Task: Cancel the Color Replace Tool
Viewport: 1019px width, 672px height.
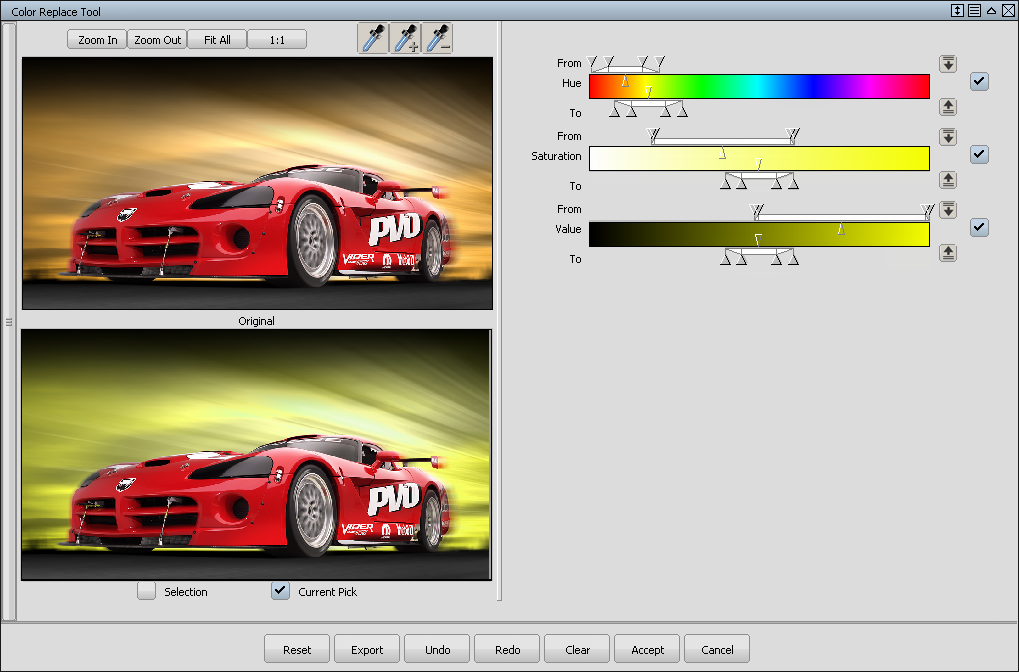Action: pyautogui.click(x=717, y=649)
